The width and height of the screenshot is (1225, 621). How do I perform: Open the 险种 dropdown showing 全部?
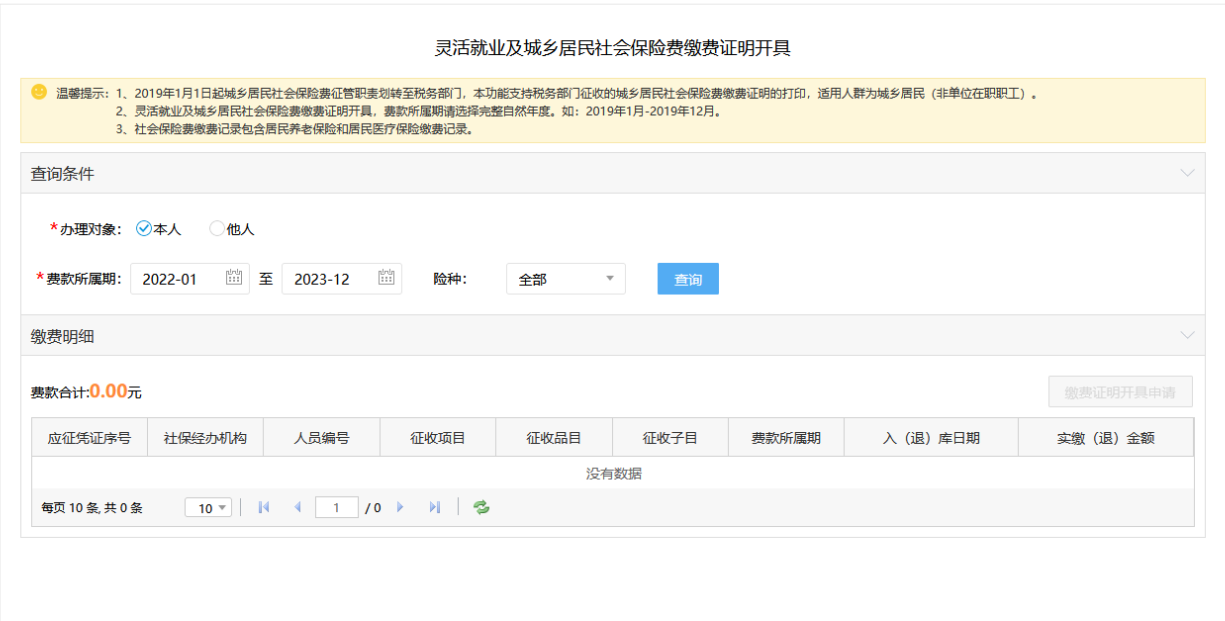click(x=565, y=279)
